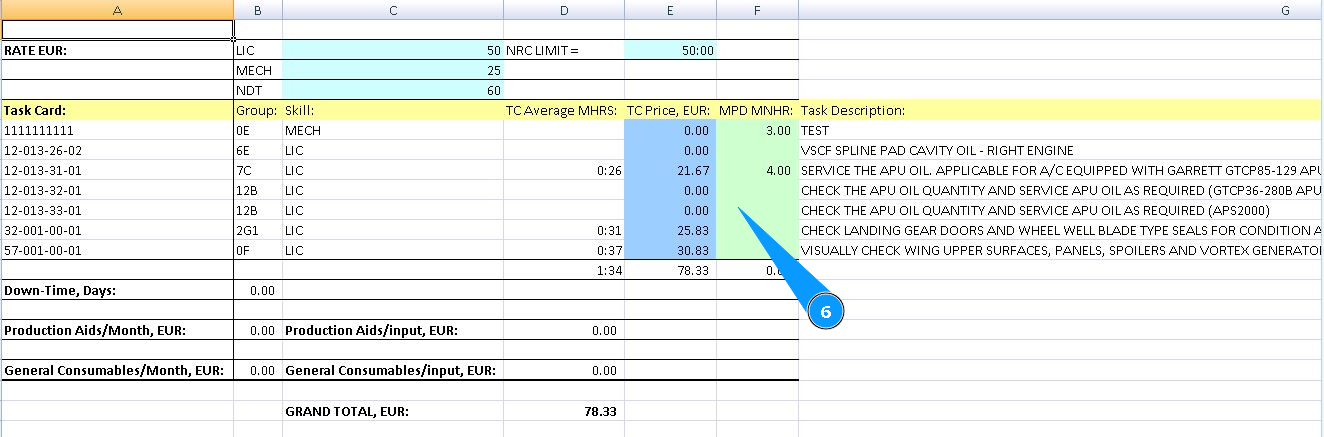Select task card 32-001-00-01
Image resolution: width=1324 pixels, height=437 pixels.
pyautogui.click(x=117, y=230)
